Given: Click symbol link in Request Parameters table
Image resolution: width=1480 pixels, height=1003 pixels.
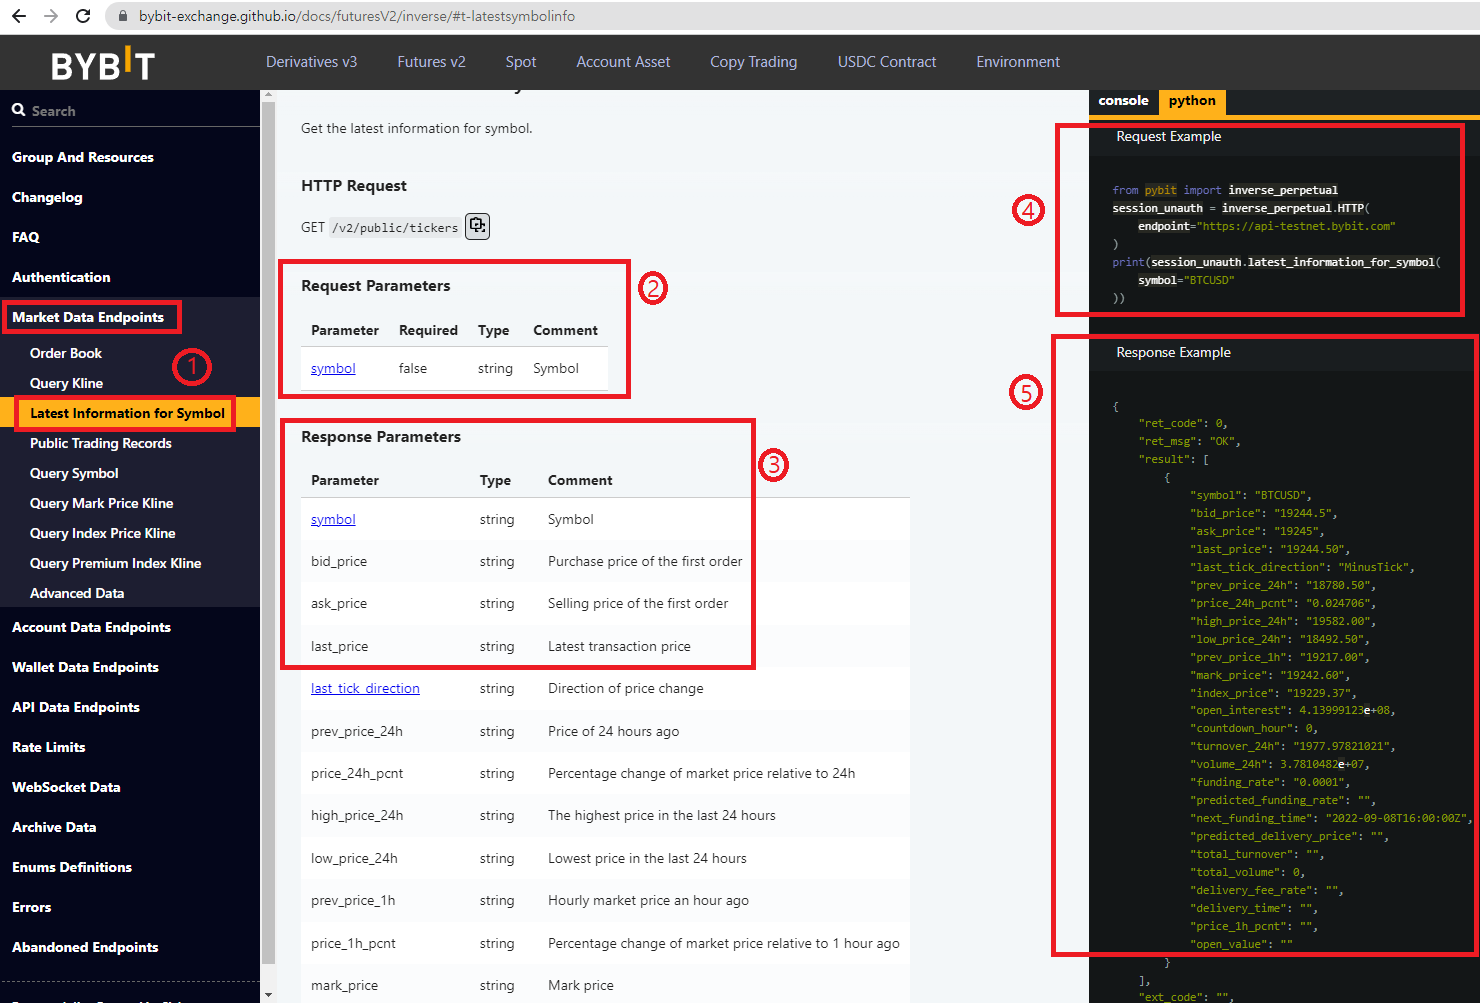Looking at the screenshot, I should 333,368.
